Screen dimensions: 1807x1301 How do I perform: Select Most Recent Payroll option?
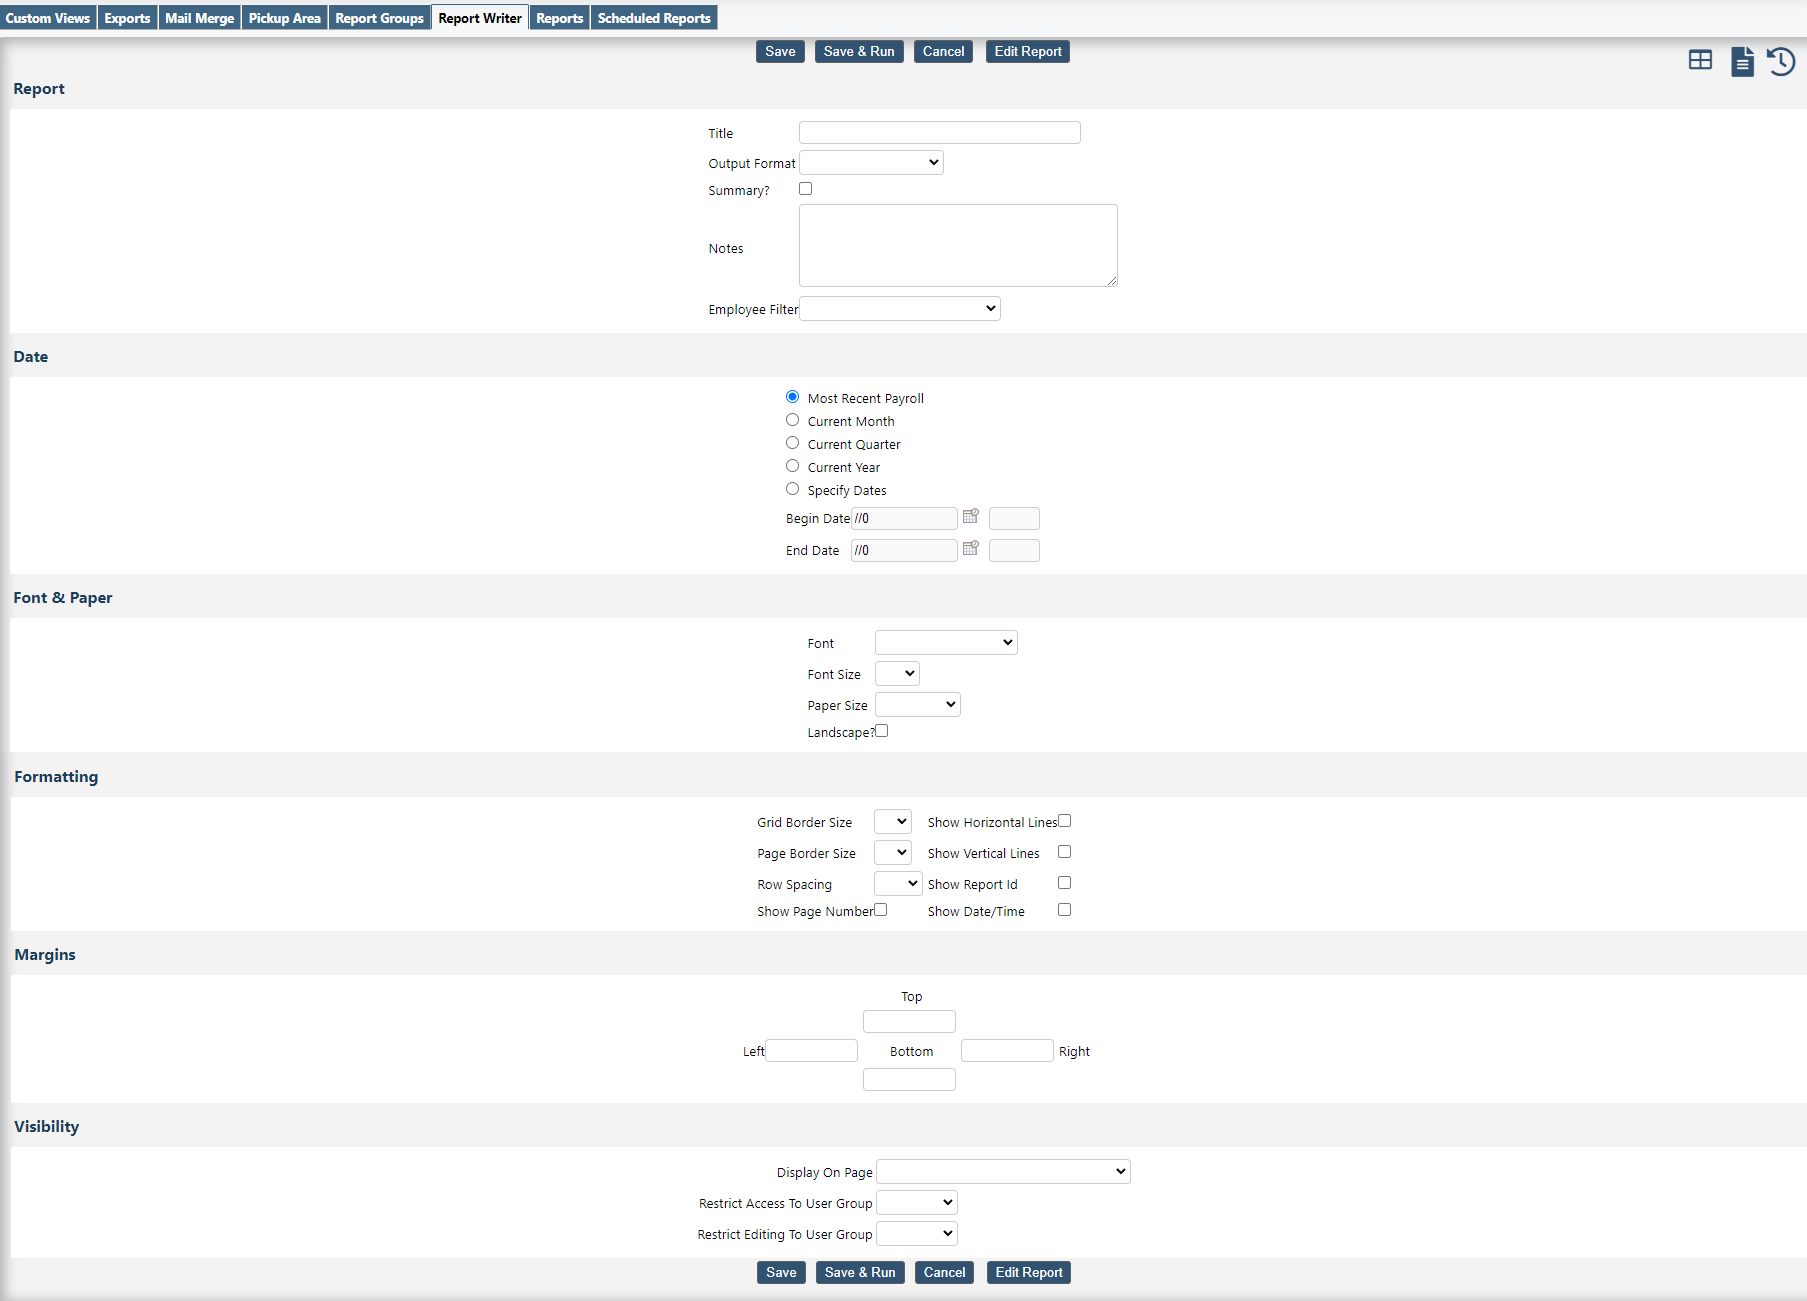(792, 397)
